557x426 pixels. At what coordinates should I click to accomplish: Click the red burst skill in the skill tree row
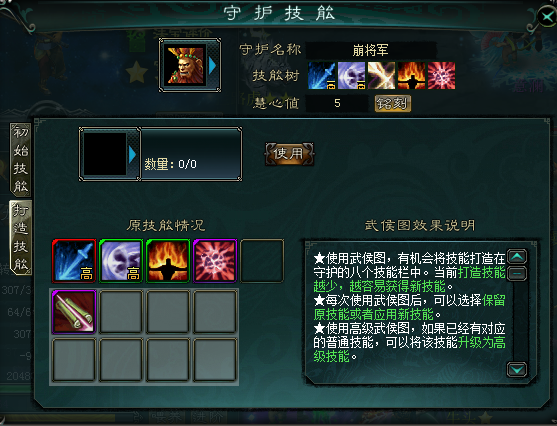441,76
